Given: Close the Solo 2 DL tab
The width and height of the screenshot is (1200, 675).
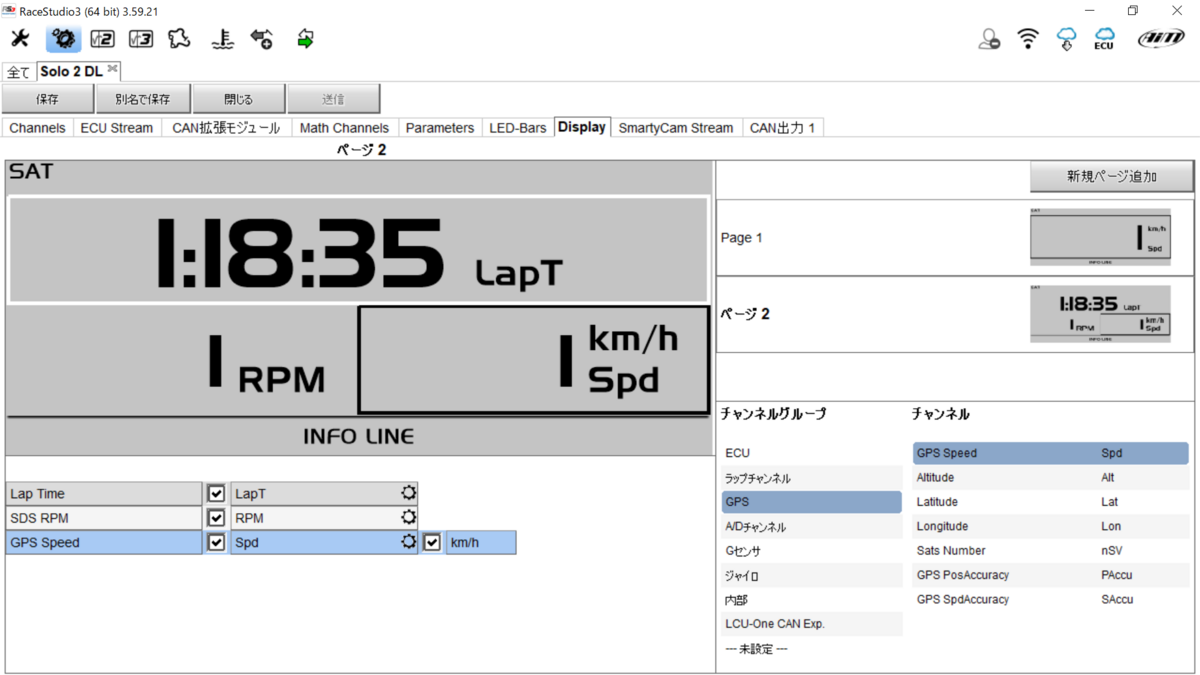Looking at the screenshot, I should coord(112,69).
